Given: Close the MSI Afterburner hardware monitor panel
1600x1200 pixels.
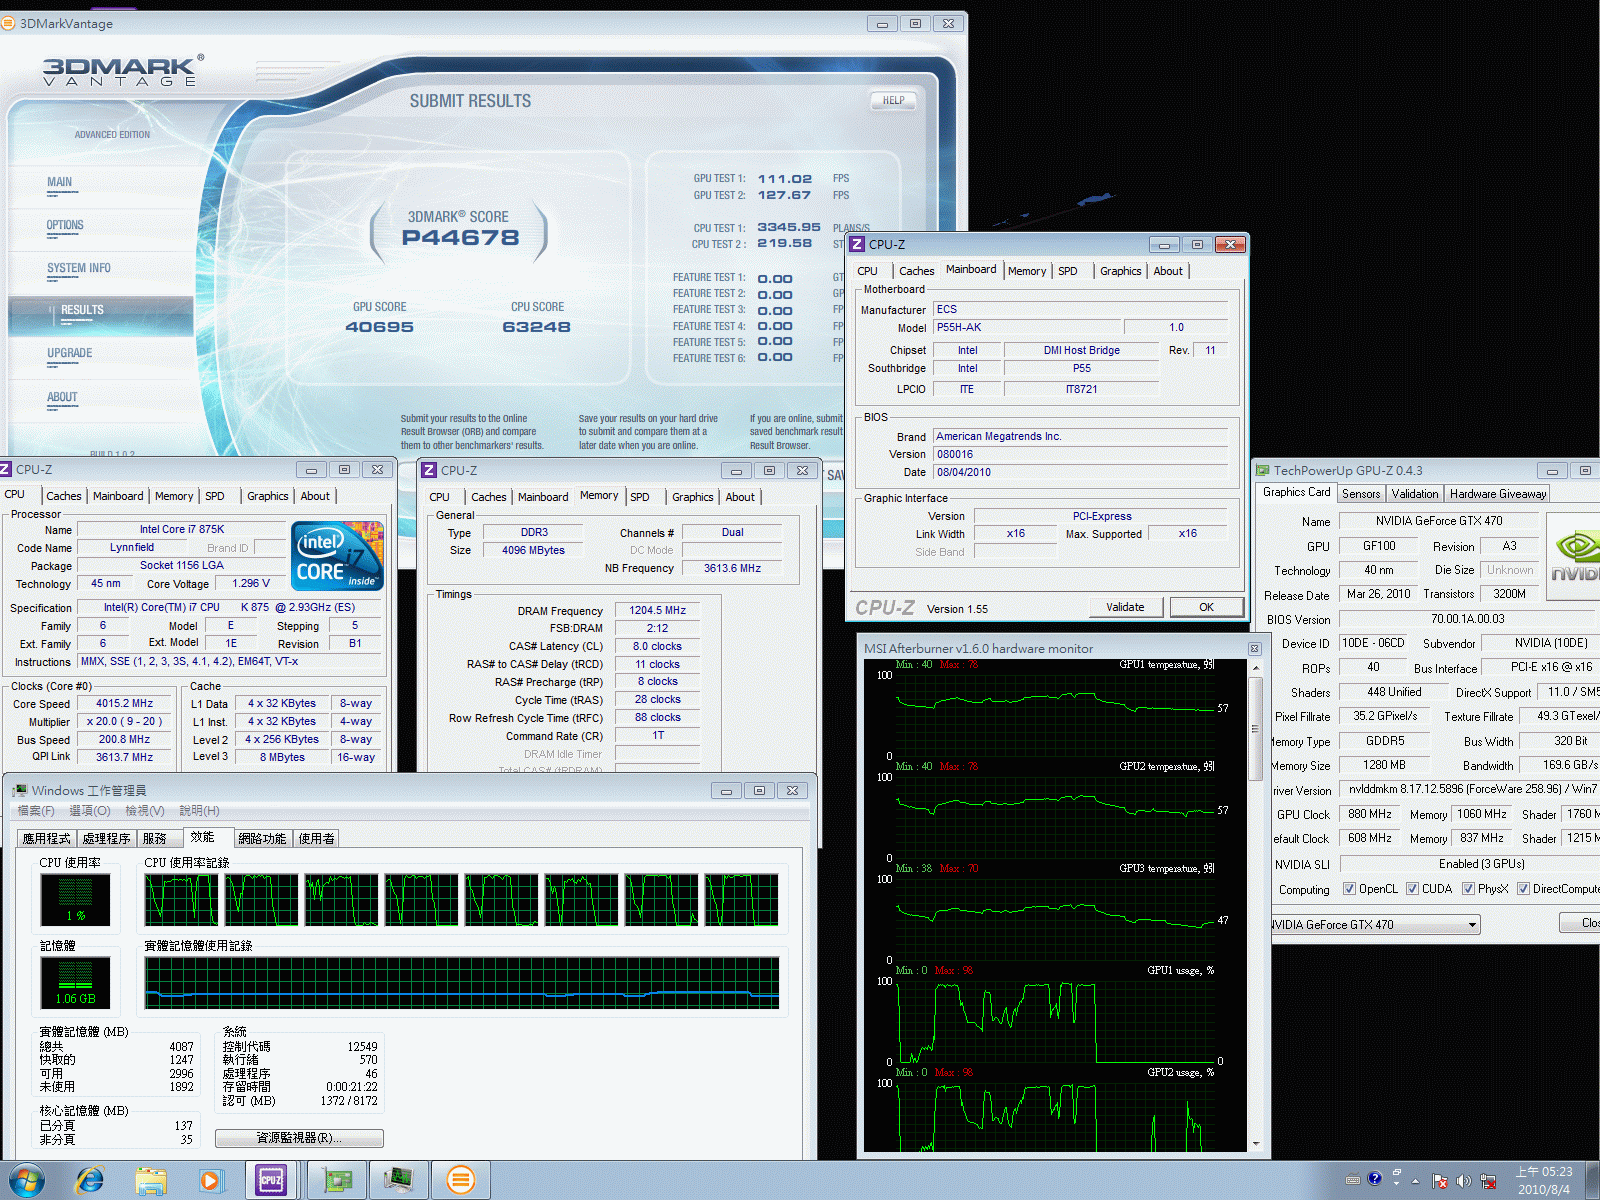Looking at the screenshot, I should (x=1254, y=649).
